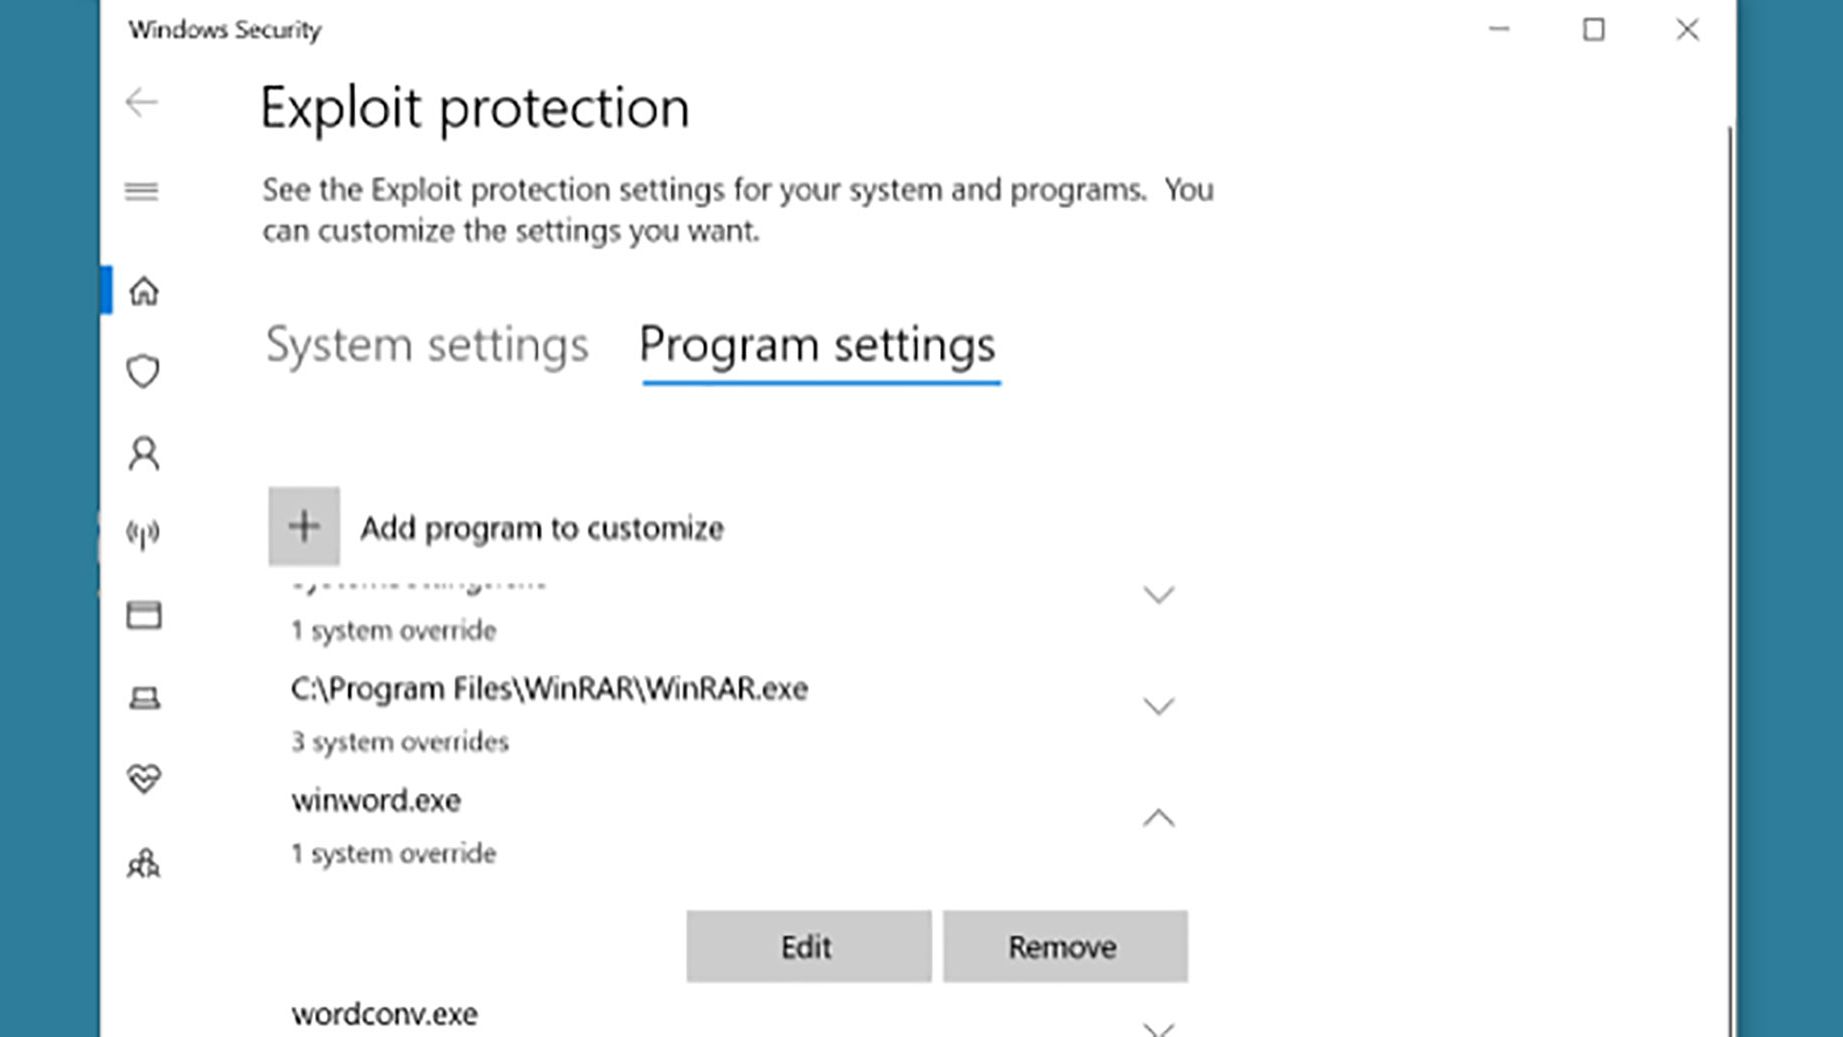Open Device performance & health heart icon
This screenshot has width=1843, height=1037.
click(144, 778)
